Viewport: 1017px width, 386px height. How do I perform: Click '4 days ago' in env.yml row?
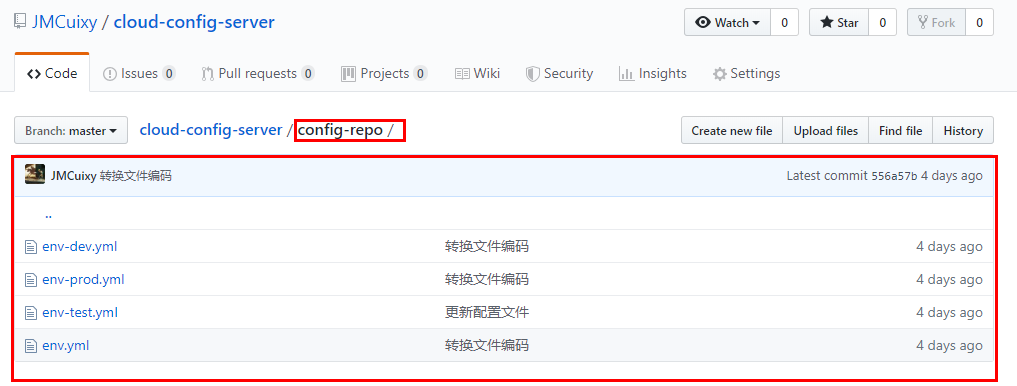[950, 346]
